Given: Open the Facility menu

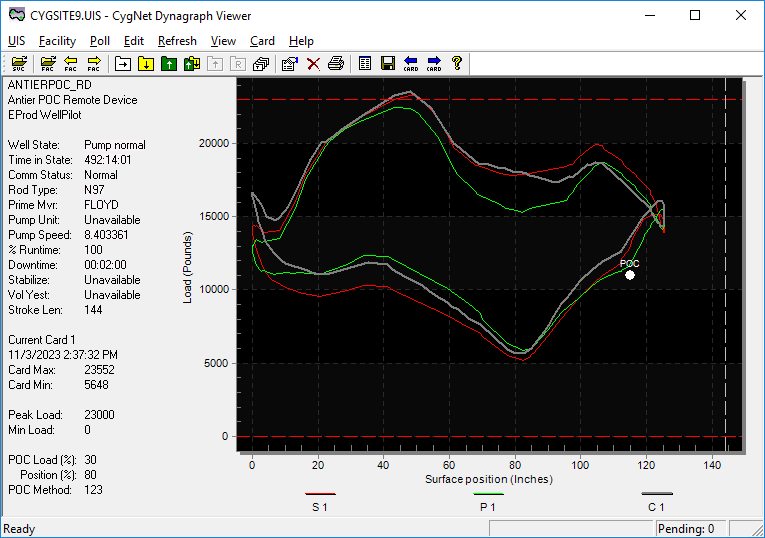Looking at the screenshot, I should pos(58,41).
